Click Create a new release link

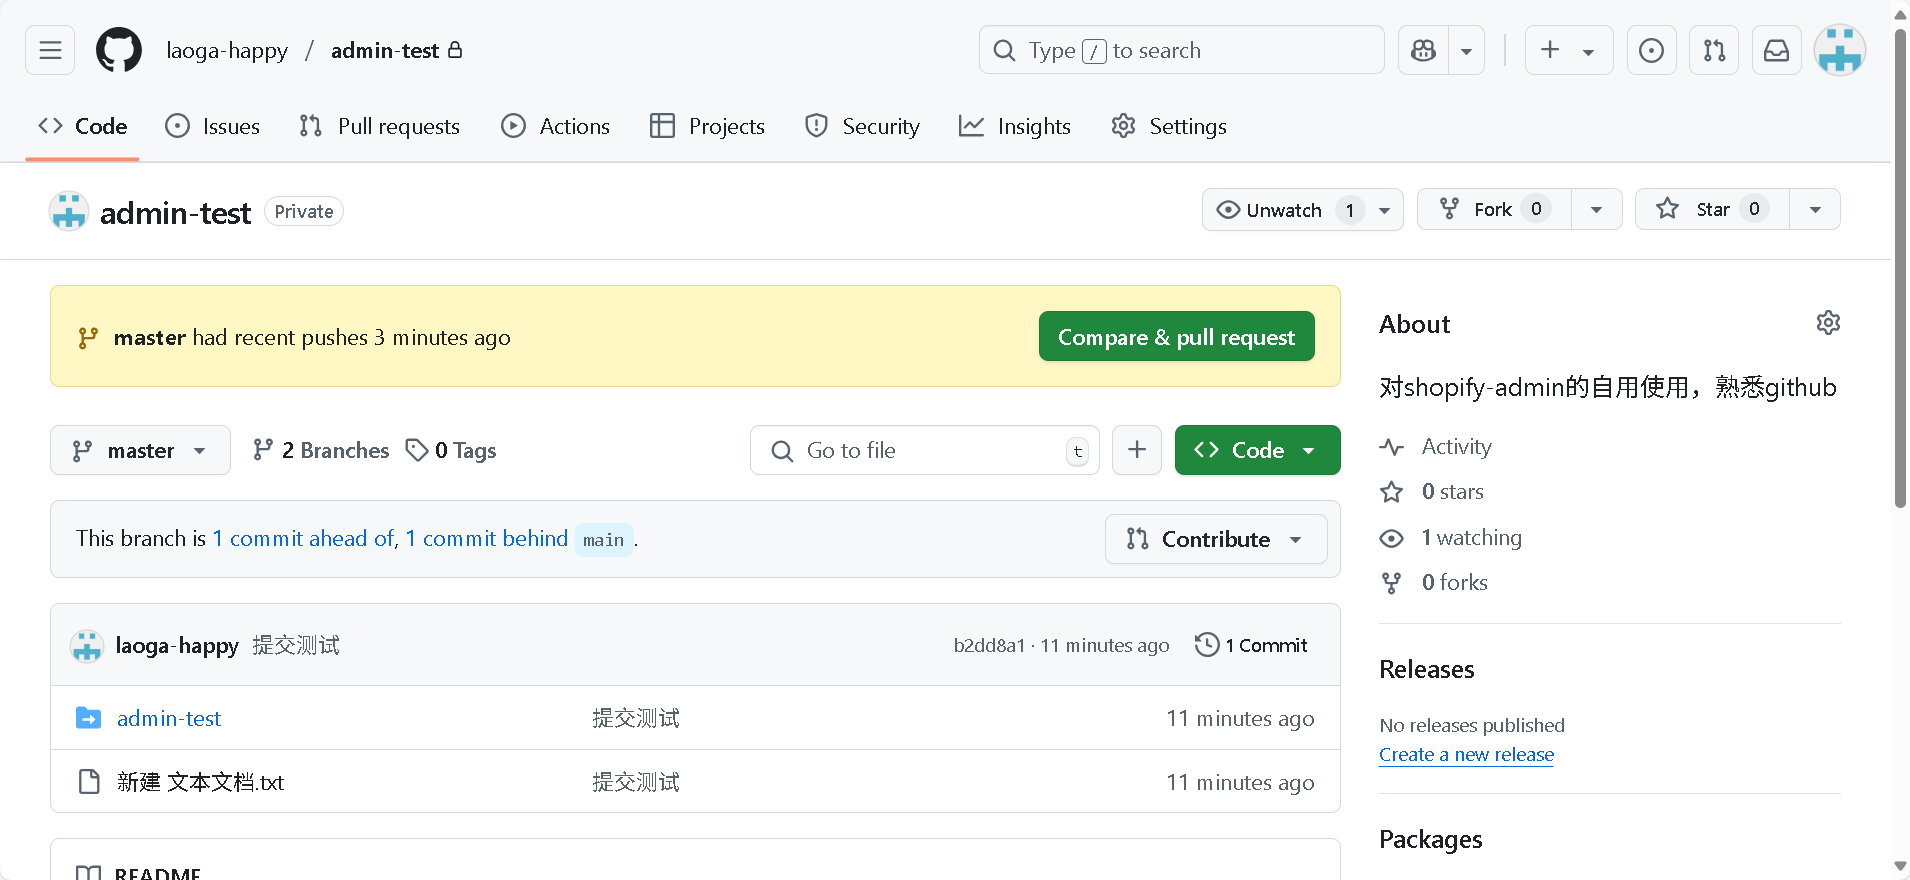[1466, 755]
